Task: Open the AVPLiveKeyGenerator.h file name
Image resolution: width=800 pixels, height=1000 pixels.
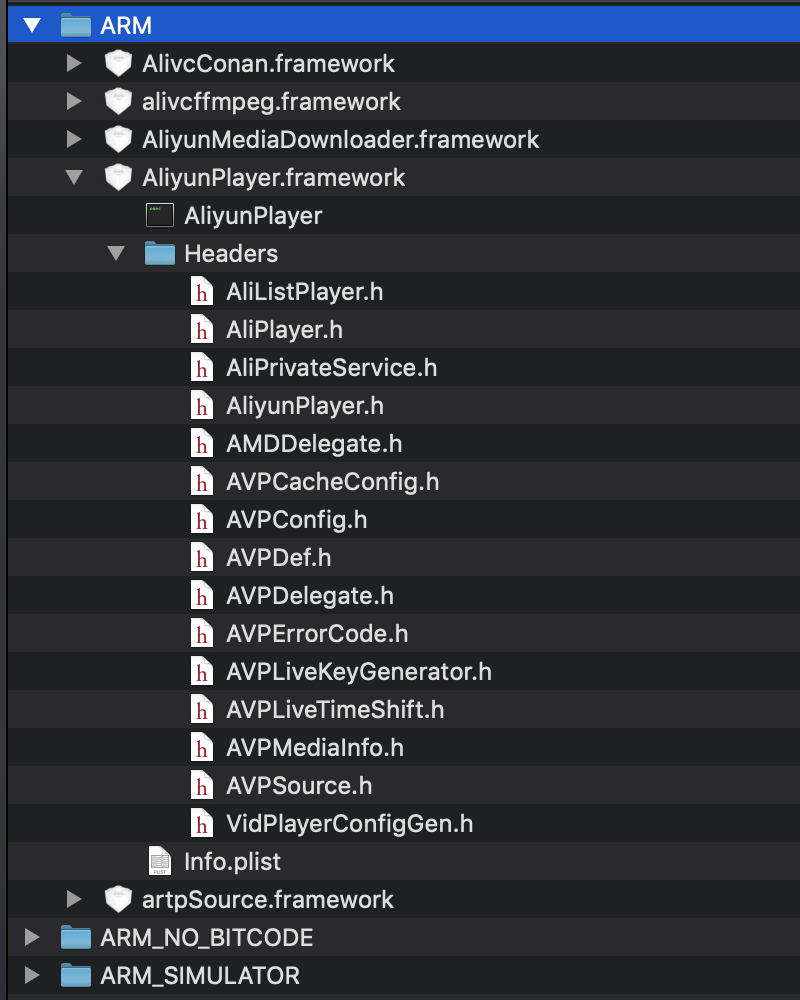Action: (359, 672)
